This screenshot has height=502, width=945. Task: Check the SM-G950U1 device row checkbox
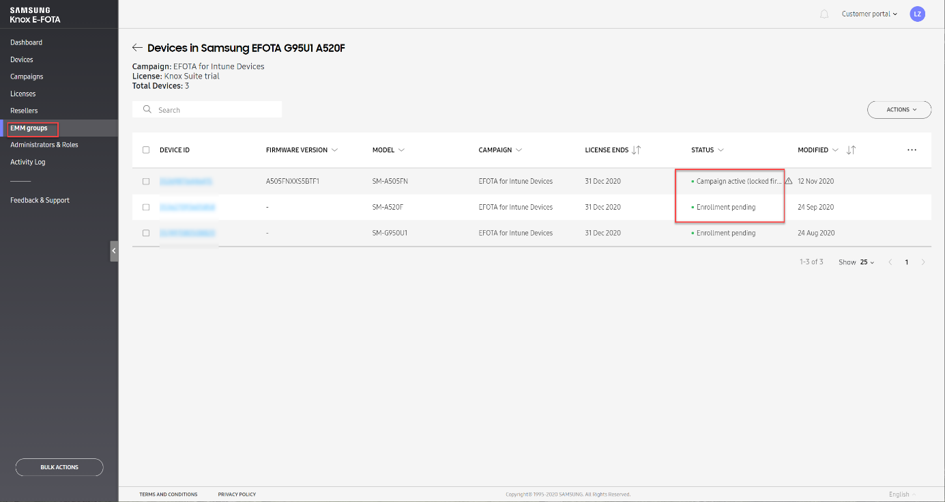click(x=146, y=233)
